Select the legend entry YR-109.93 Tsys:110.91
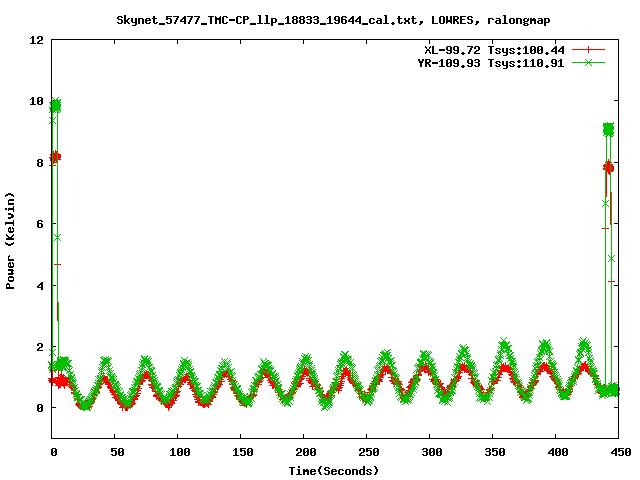 [x=491, y=63]
